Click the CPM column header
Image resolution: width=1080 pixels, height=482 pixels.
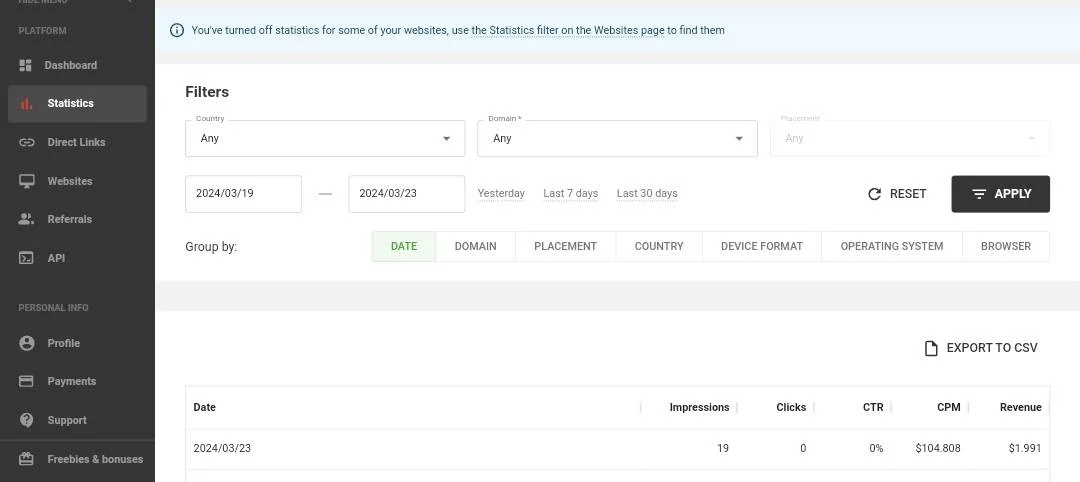click(x=948, y=408)
